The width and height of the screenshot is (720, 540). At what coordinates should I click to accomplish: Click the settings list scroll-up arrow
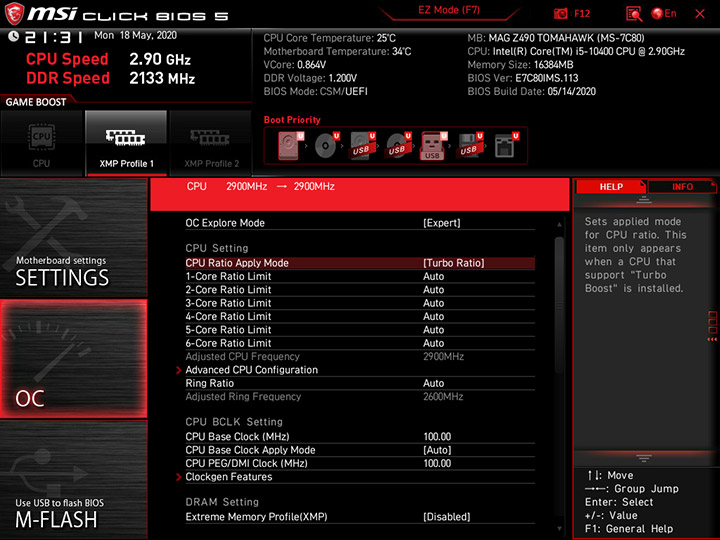point(559,225)
